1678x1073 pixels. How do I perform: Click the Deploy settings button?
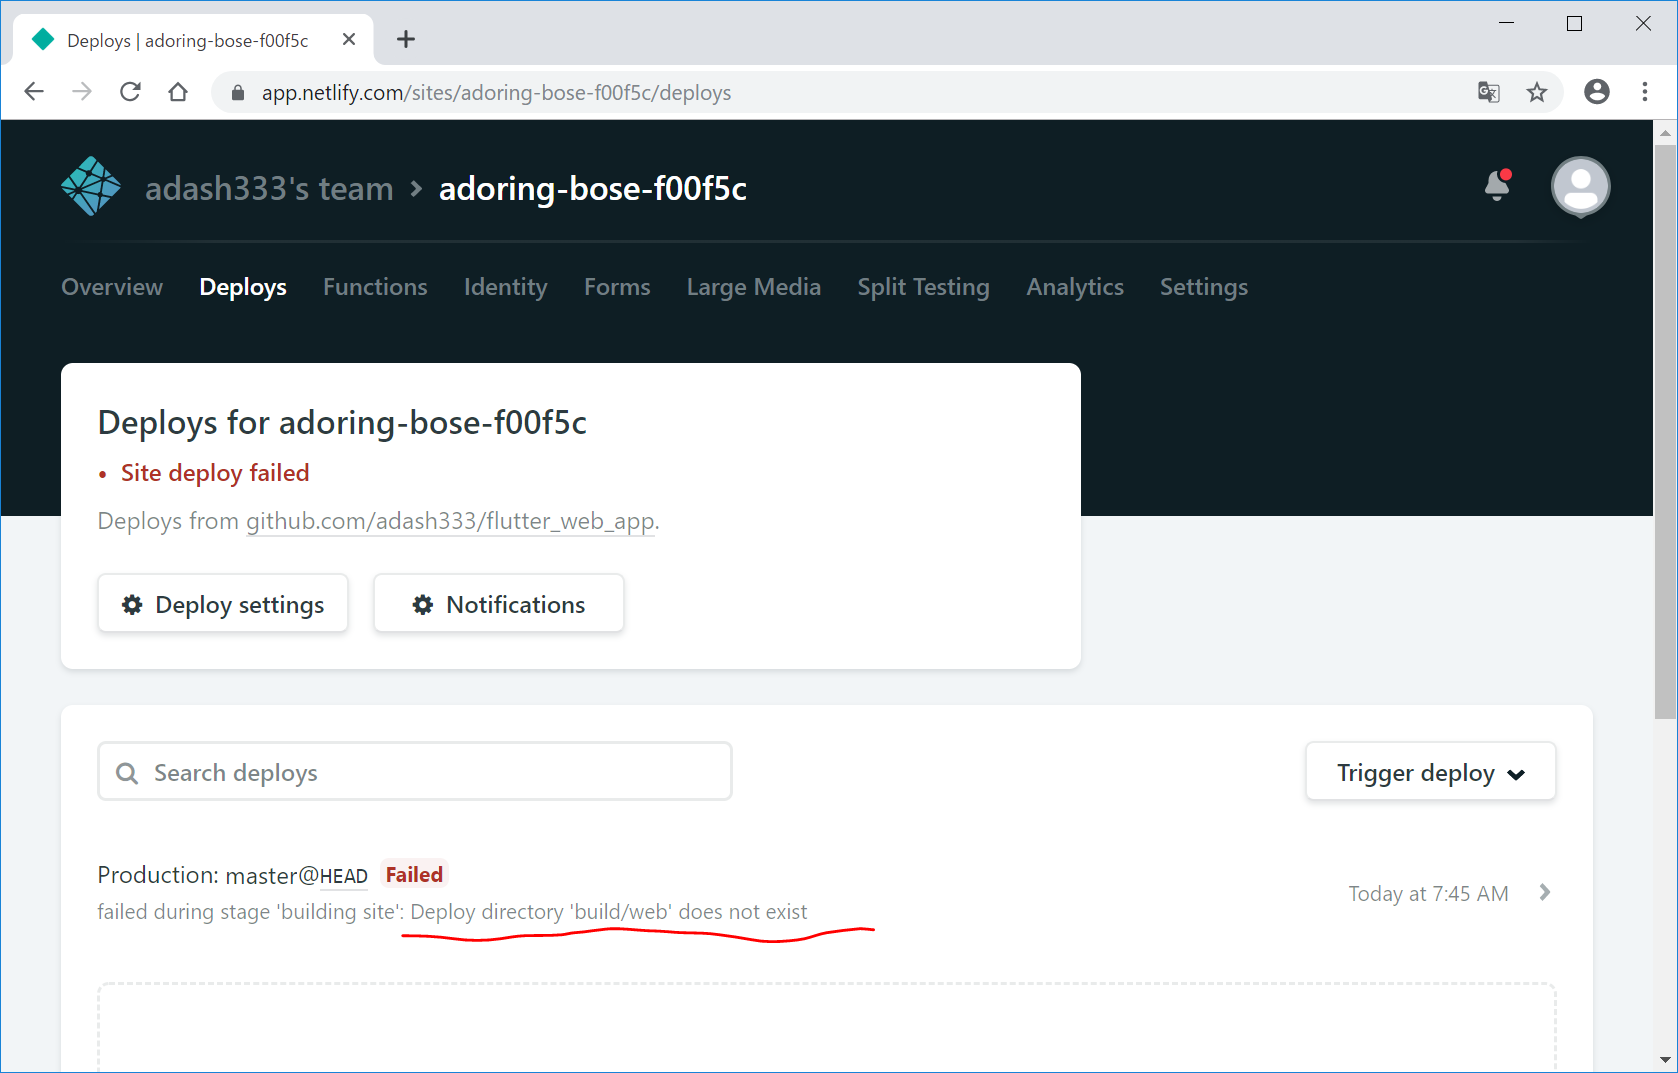click(x=223, y=604)
